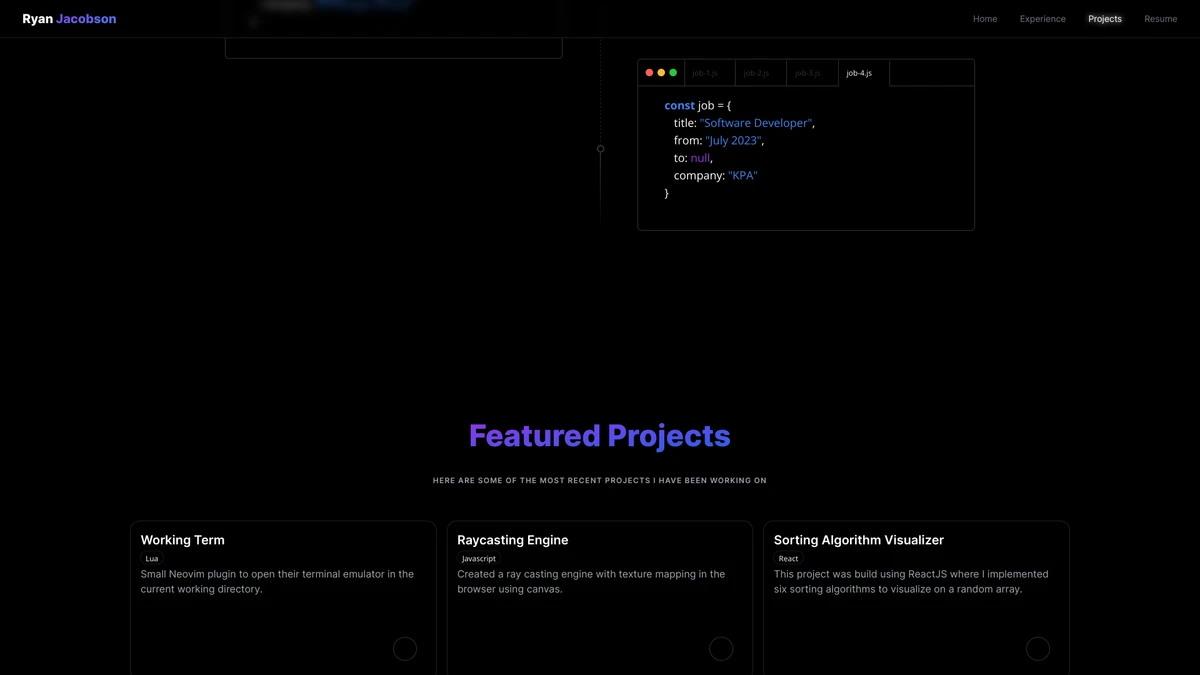Click the Ryan Jacobson site logo
This screenshot has width=1200, height=675.
(69, 19)
